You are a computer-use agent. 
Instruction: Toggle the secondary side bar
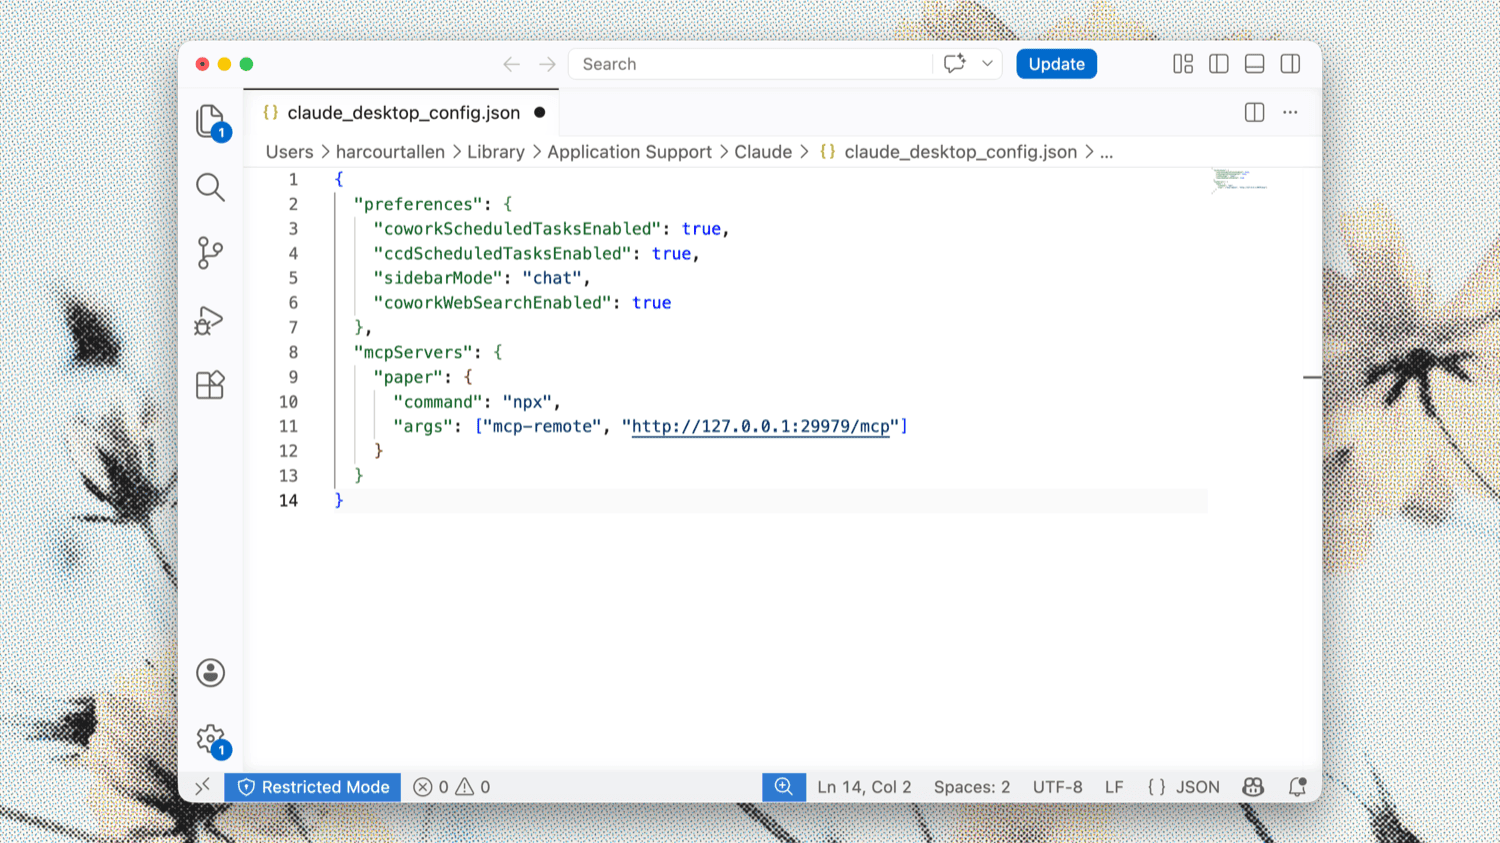pos(1291,64)
